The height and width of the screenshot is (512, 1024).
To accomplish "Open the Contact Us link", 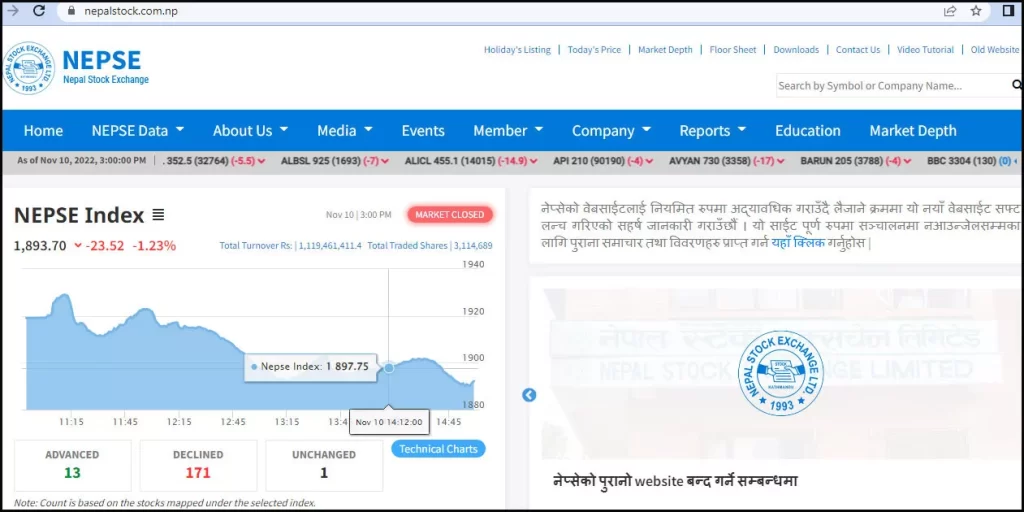I will tap(858, 50).
